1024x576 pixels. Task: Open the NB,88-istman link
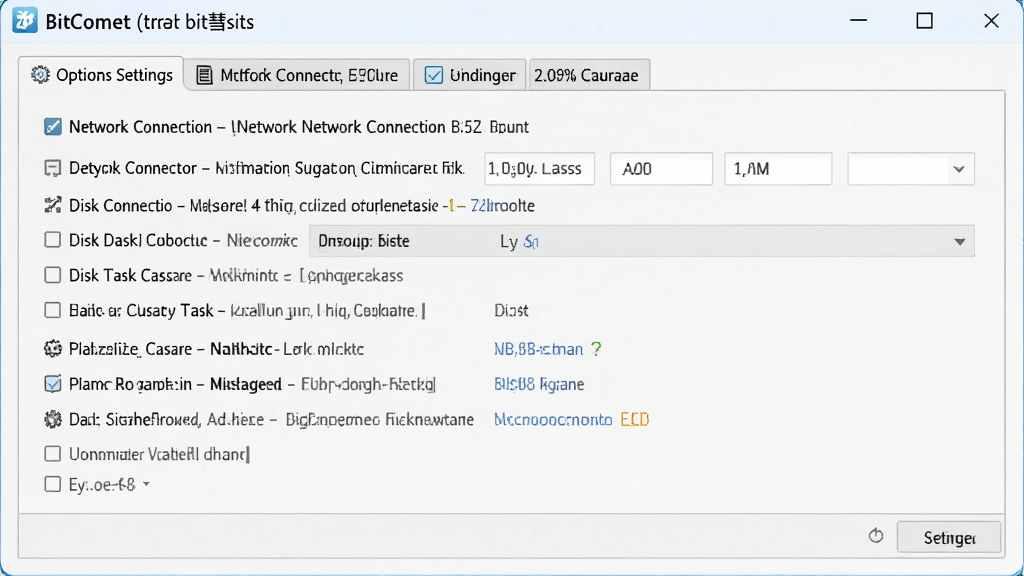(538, 349)
